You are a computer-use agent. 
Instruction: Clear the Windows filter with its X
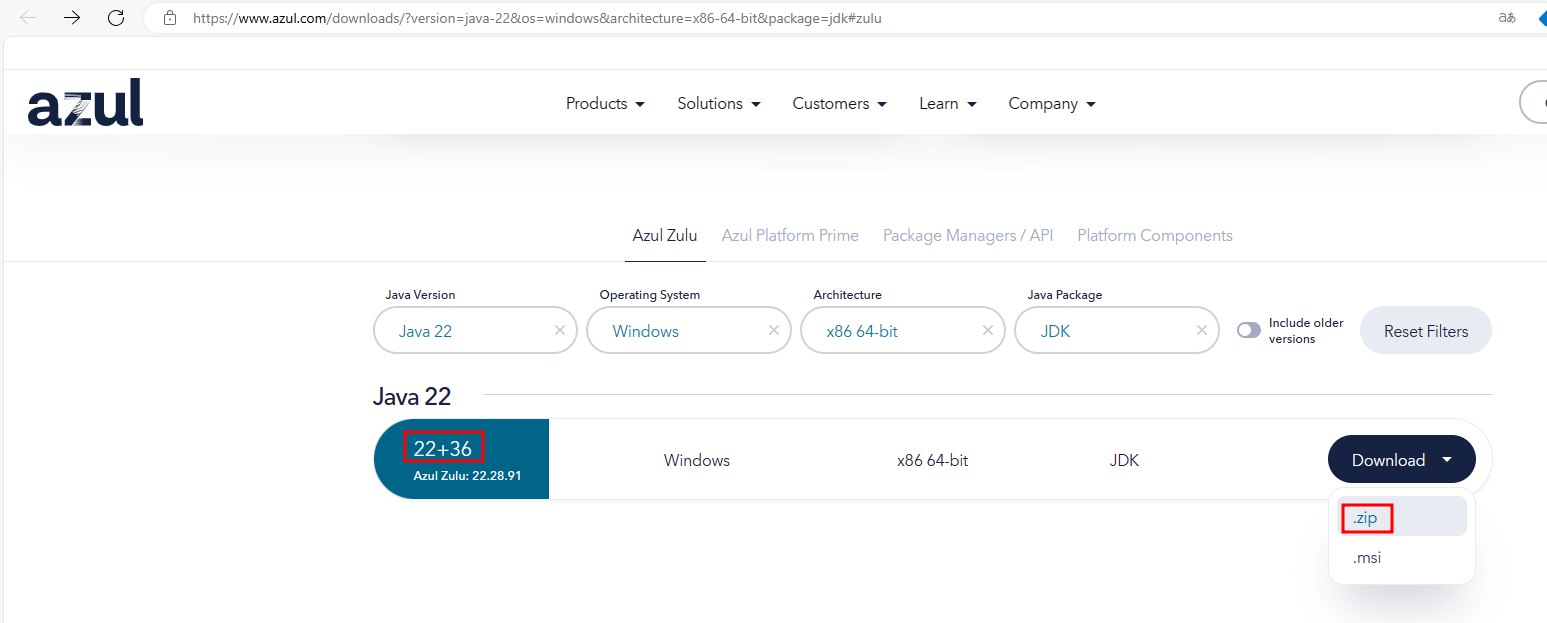point(774,330)
